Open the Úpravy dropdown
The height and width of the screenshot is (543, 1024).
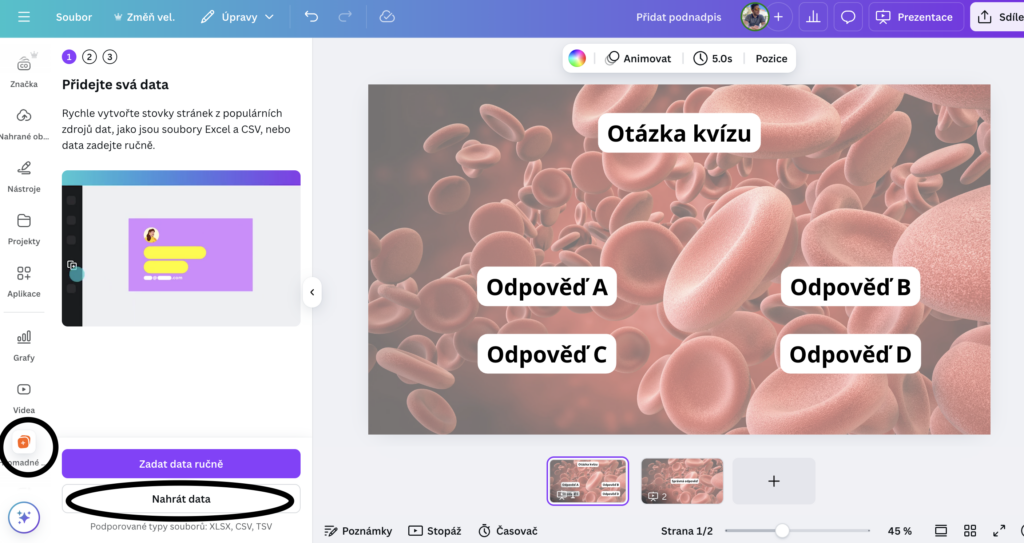coord(236,17)
